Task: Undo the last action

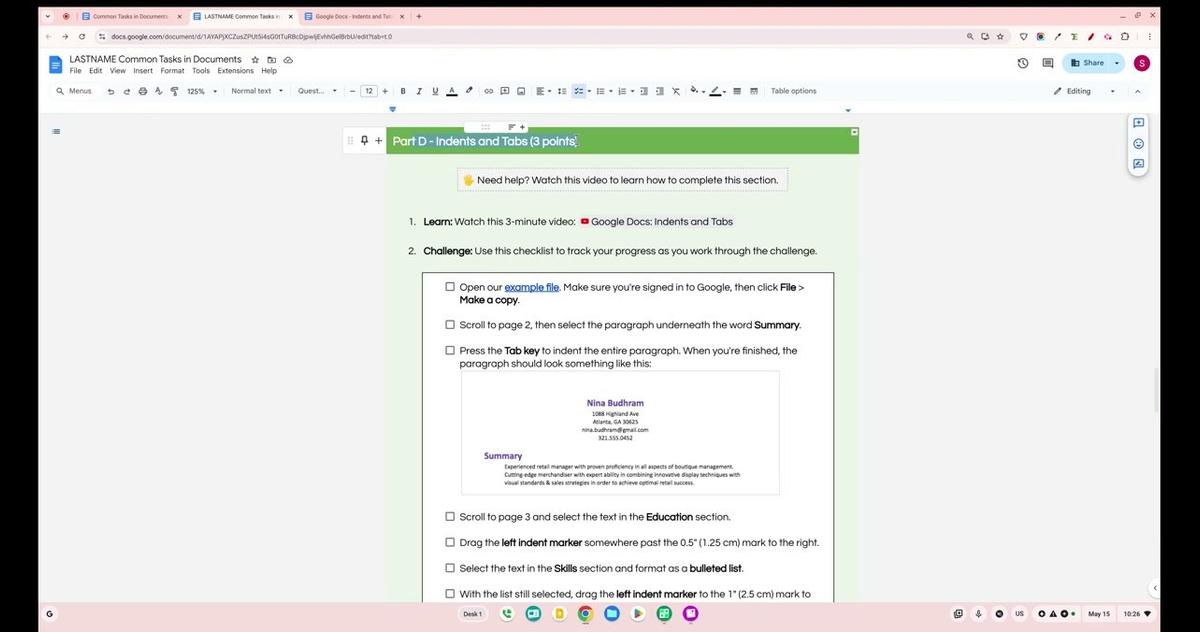Action: (x=111, y=91)
